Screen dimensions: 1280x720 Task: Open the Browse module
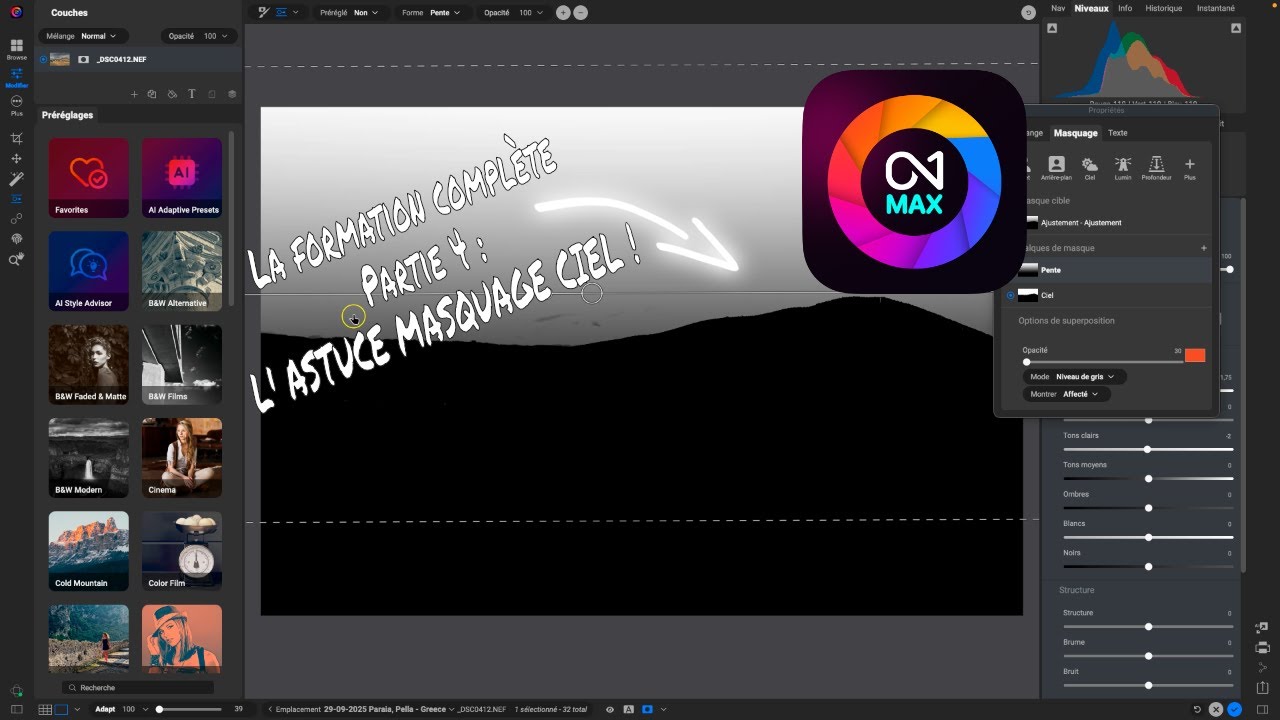(x=16, y=49)
